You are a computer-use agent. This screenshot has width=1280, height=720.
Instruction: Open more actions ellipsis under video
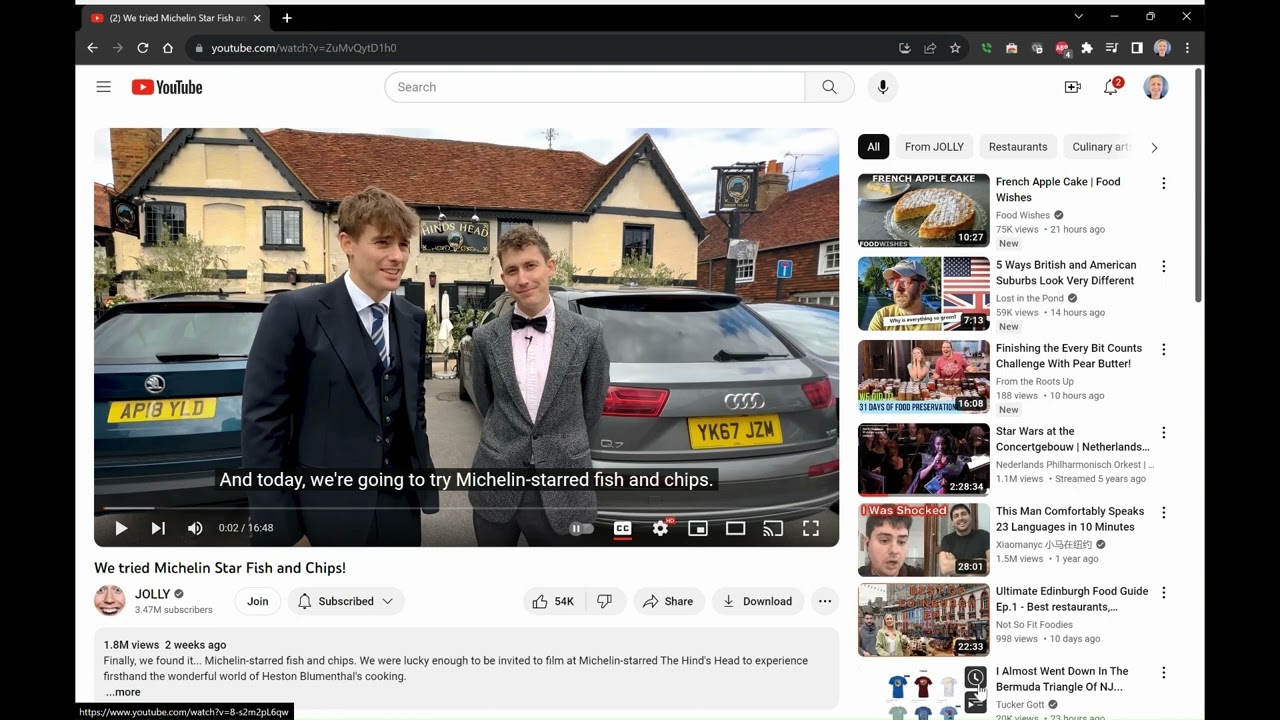pyautogui.click(x=825, y=601)
